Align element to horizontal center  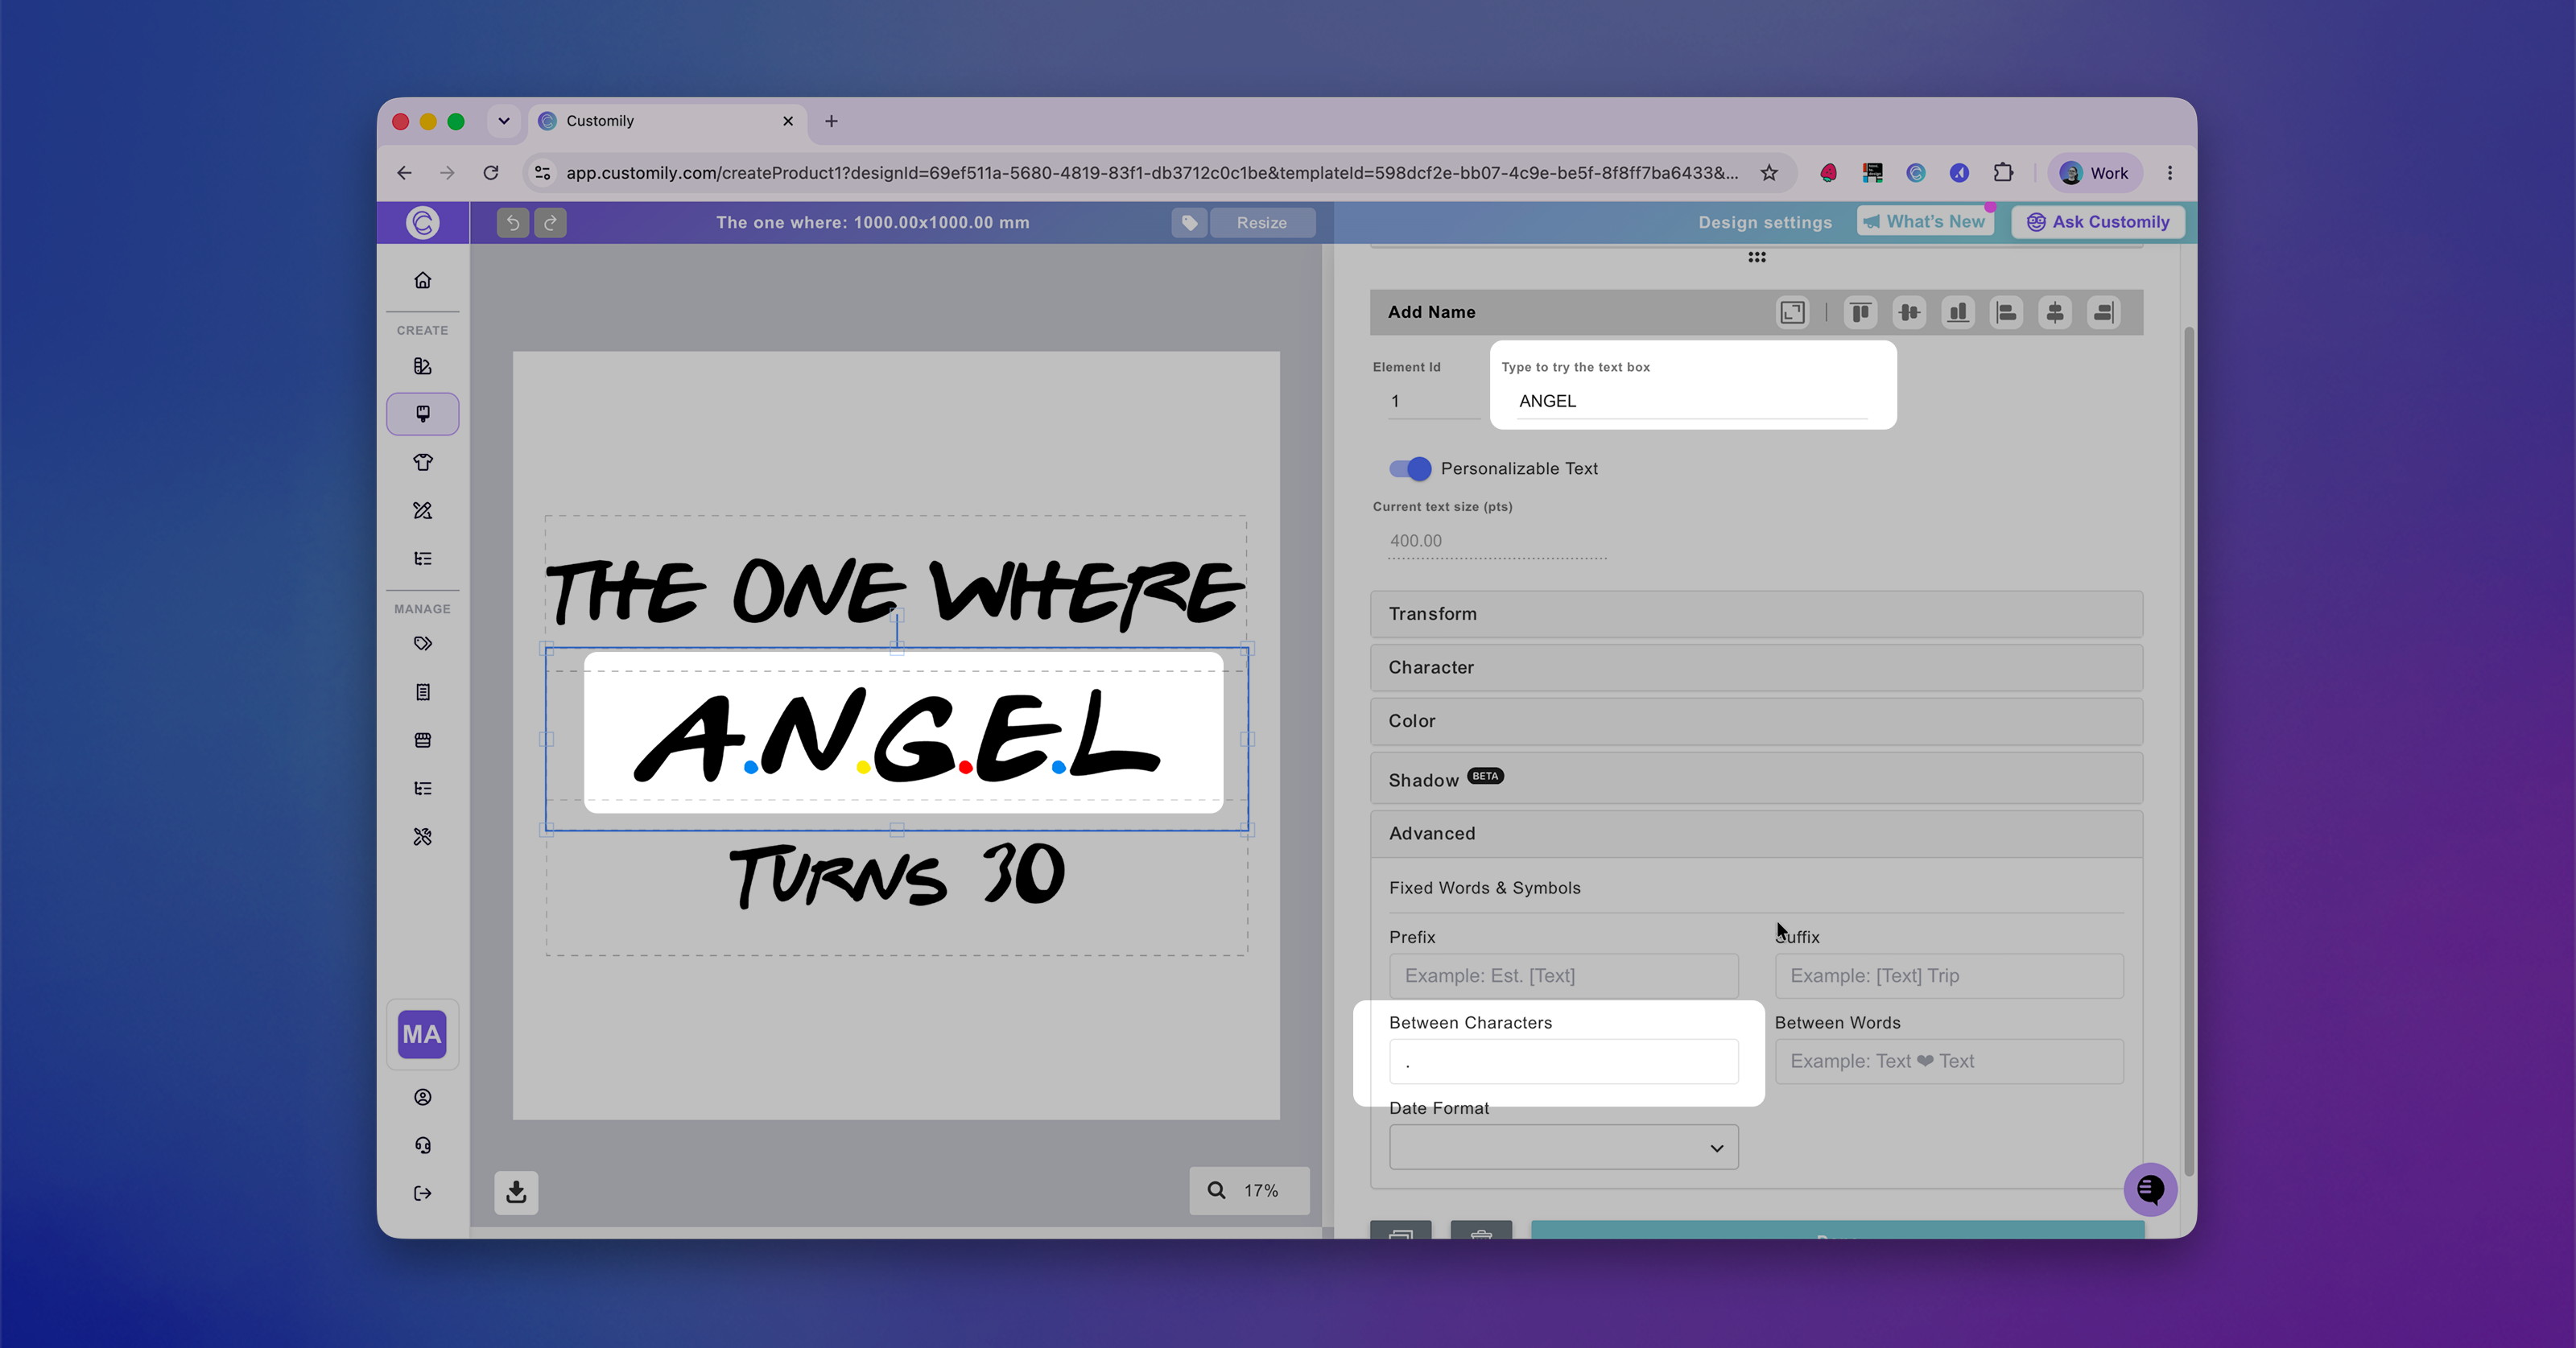click(x=2055, y=313)
